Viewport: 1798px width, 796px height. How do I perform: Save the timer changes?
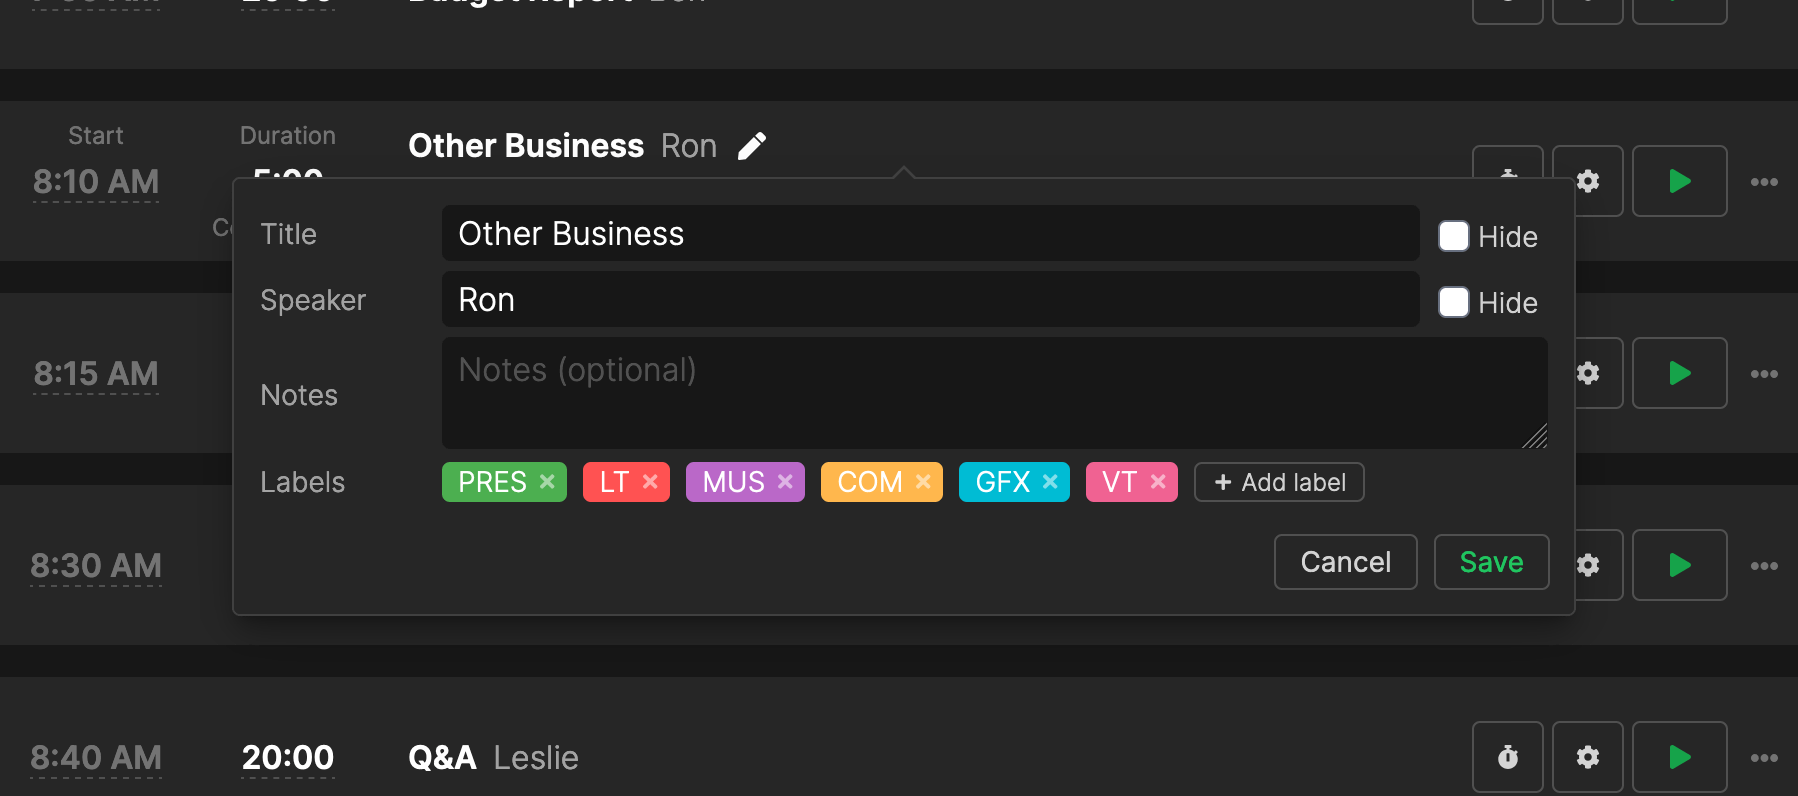(x=1491, y=562)
